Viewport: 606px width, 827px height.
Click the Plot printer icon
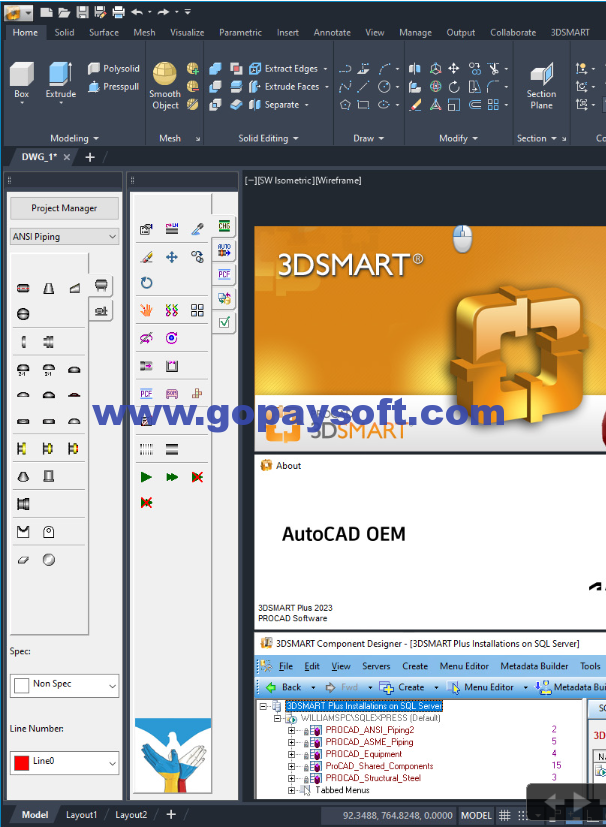(x=119, y=12)
